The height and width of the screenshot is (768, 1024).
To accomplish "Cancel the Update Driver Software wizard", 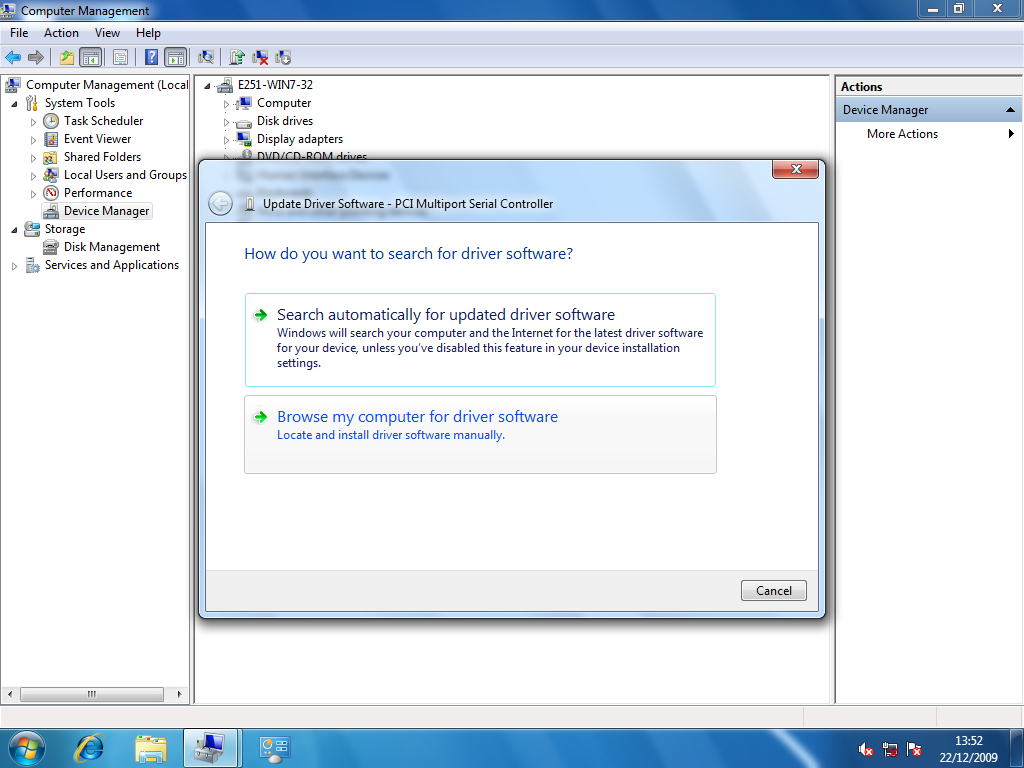I will 773,590.
